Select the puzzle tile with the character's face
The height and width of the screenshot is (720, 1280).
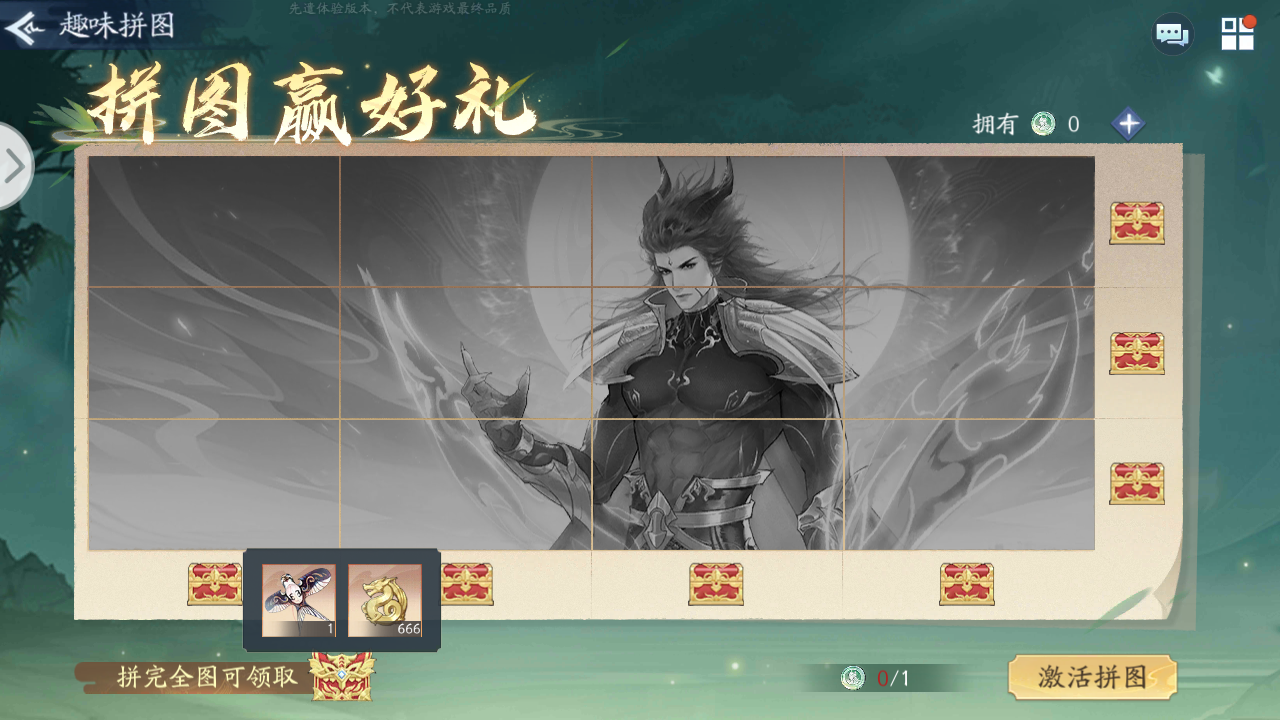point(718,221)
